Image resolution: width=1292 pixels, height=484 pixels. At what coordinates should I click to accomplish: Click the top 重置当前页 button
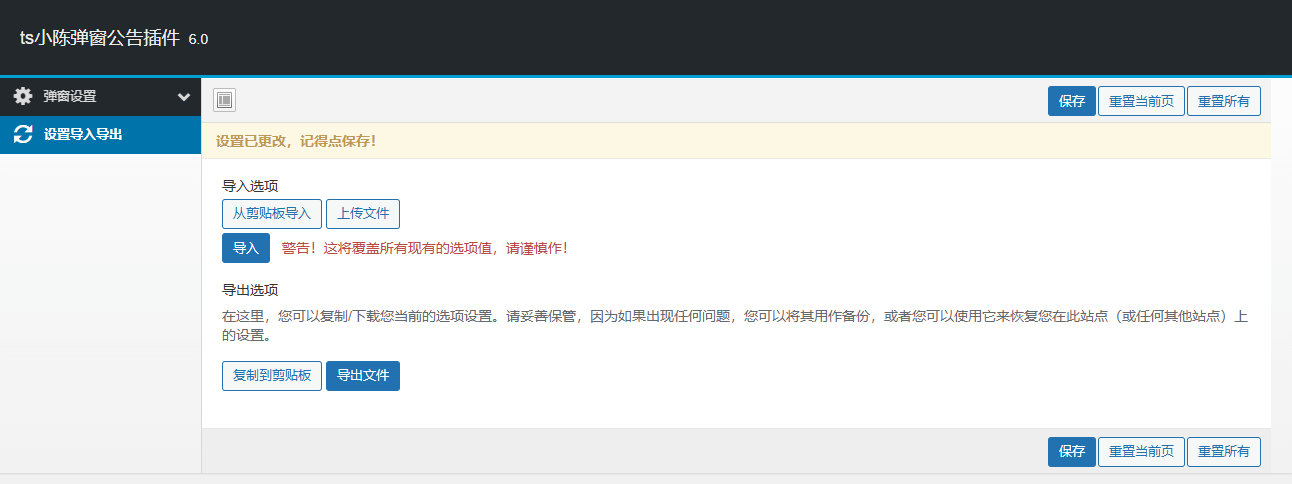coord(1142,101)
